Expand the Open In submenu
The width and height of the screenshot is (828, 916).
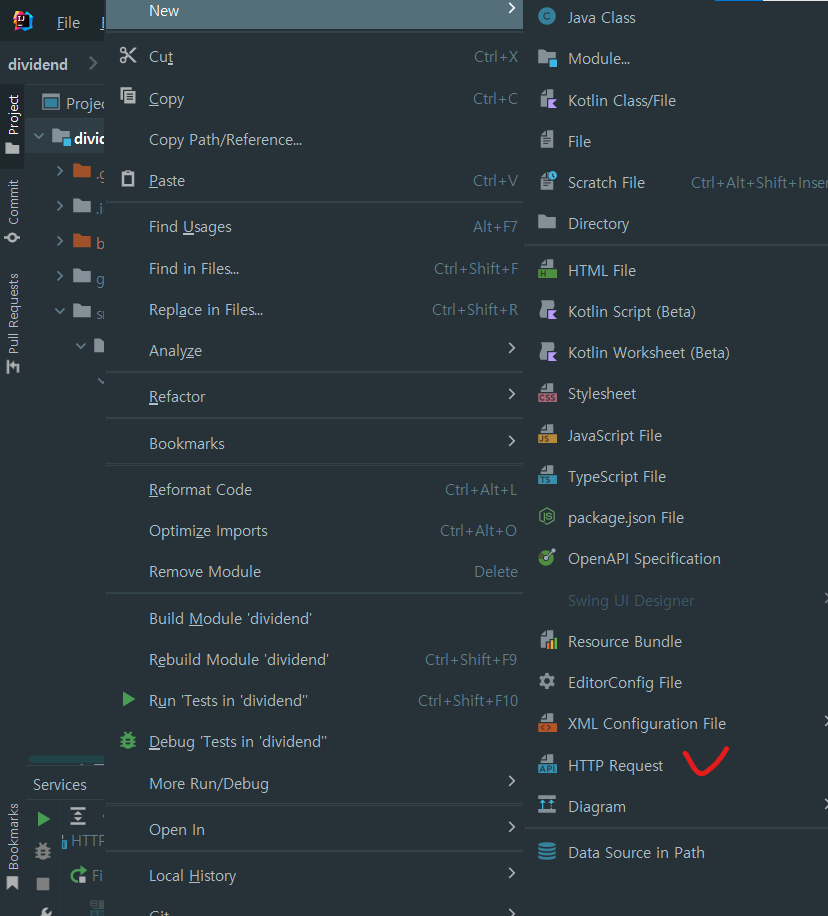coord(176,828)
